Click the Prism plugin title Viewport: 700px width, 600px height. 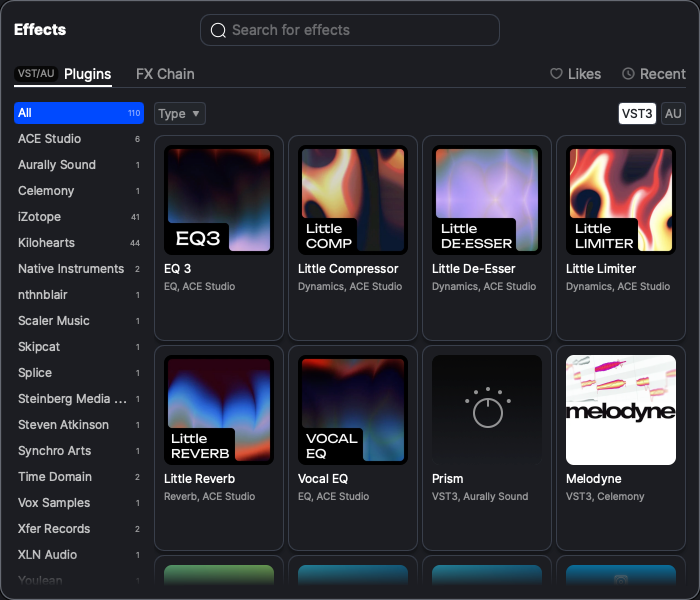pyautogui.click(x=447, y=479)
